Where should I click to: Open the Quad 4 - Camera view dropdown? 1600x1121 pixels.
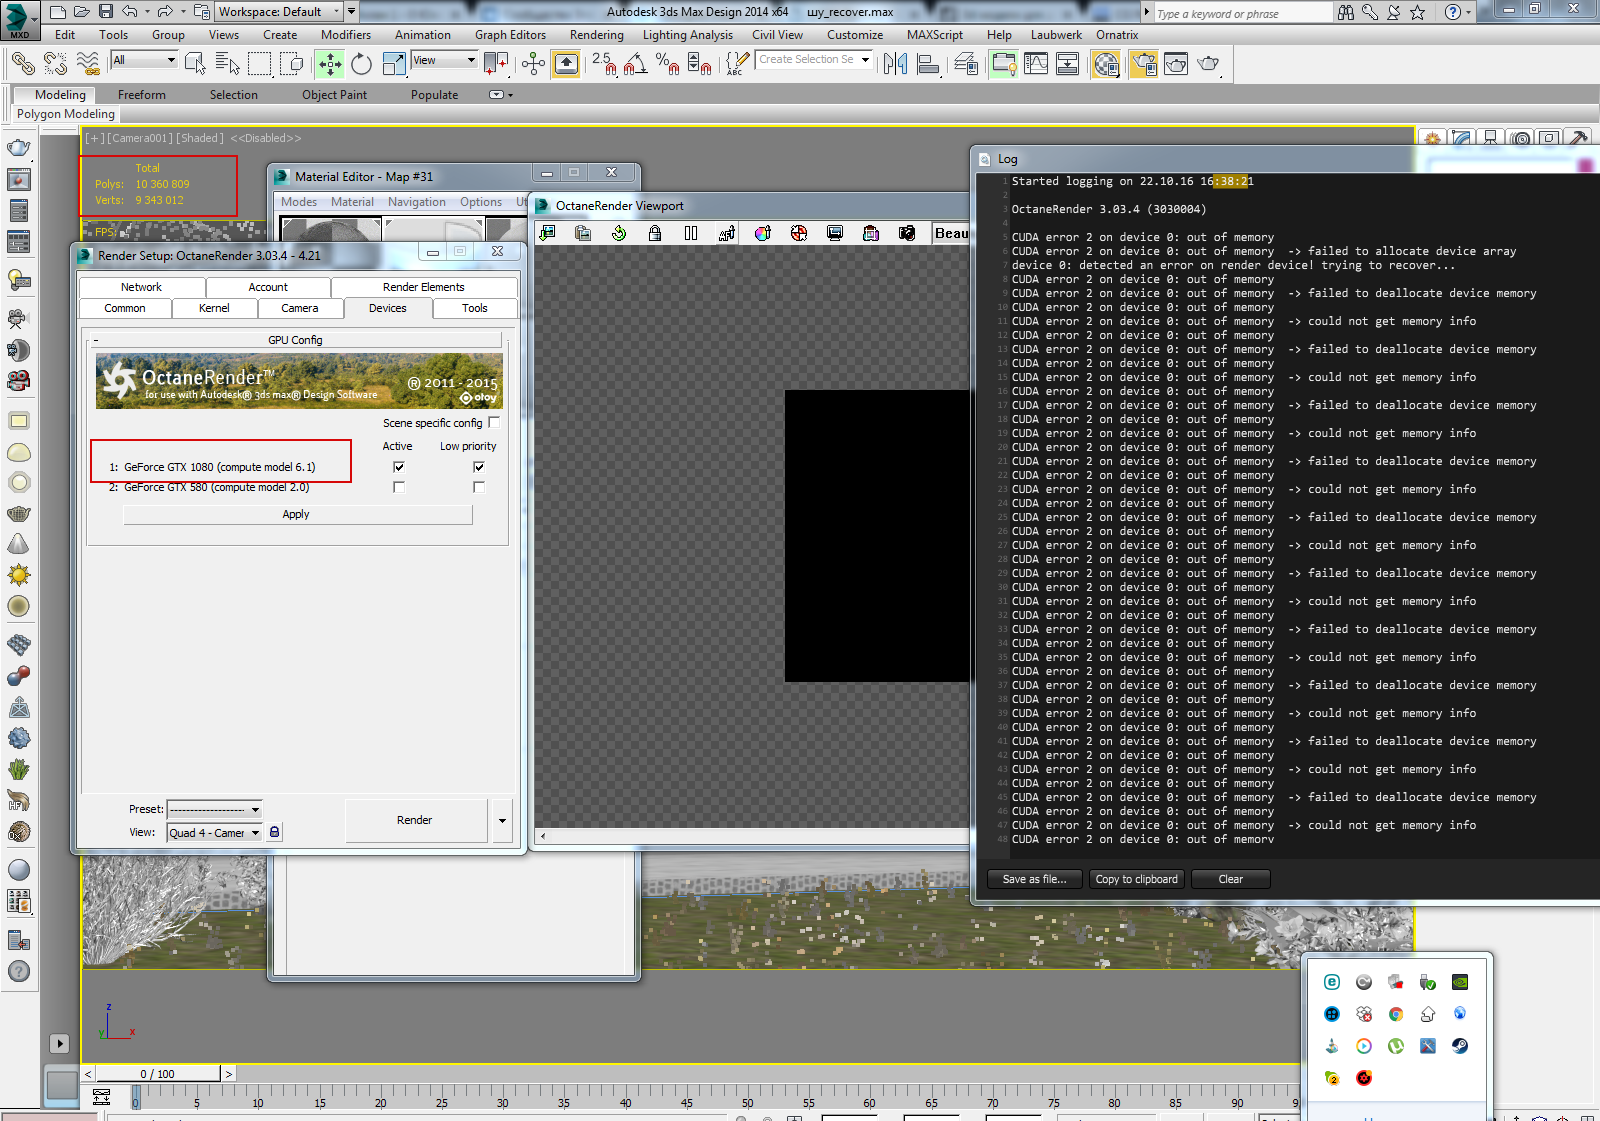coord(214,832)
